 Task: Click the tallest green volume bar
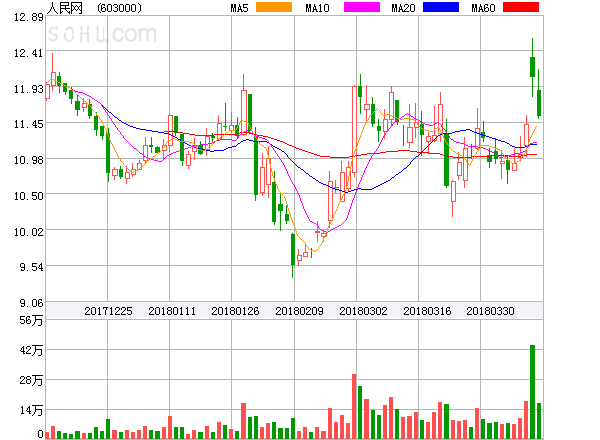tap(532, 392)
